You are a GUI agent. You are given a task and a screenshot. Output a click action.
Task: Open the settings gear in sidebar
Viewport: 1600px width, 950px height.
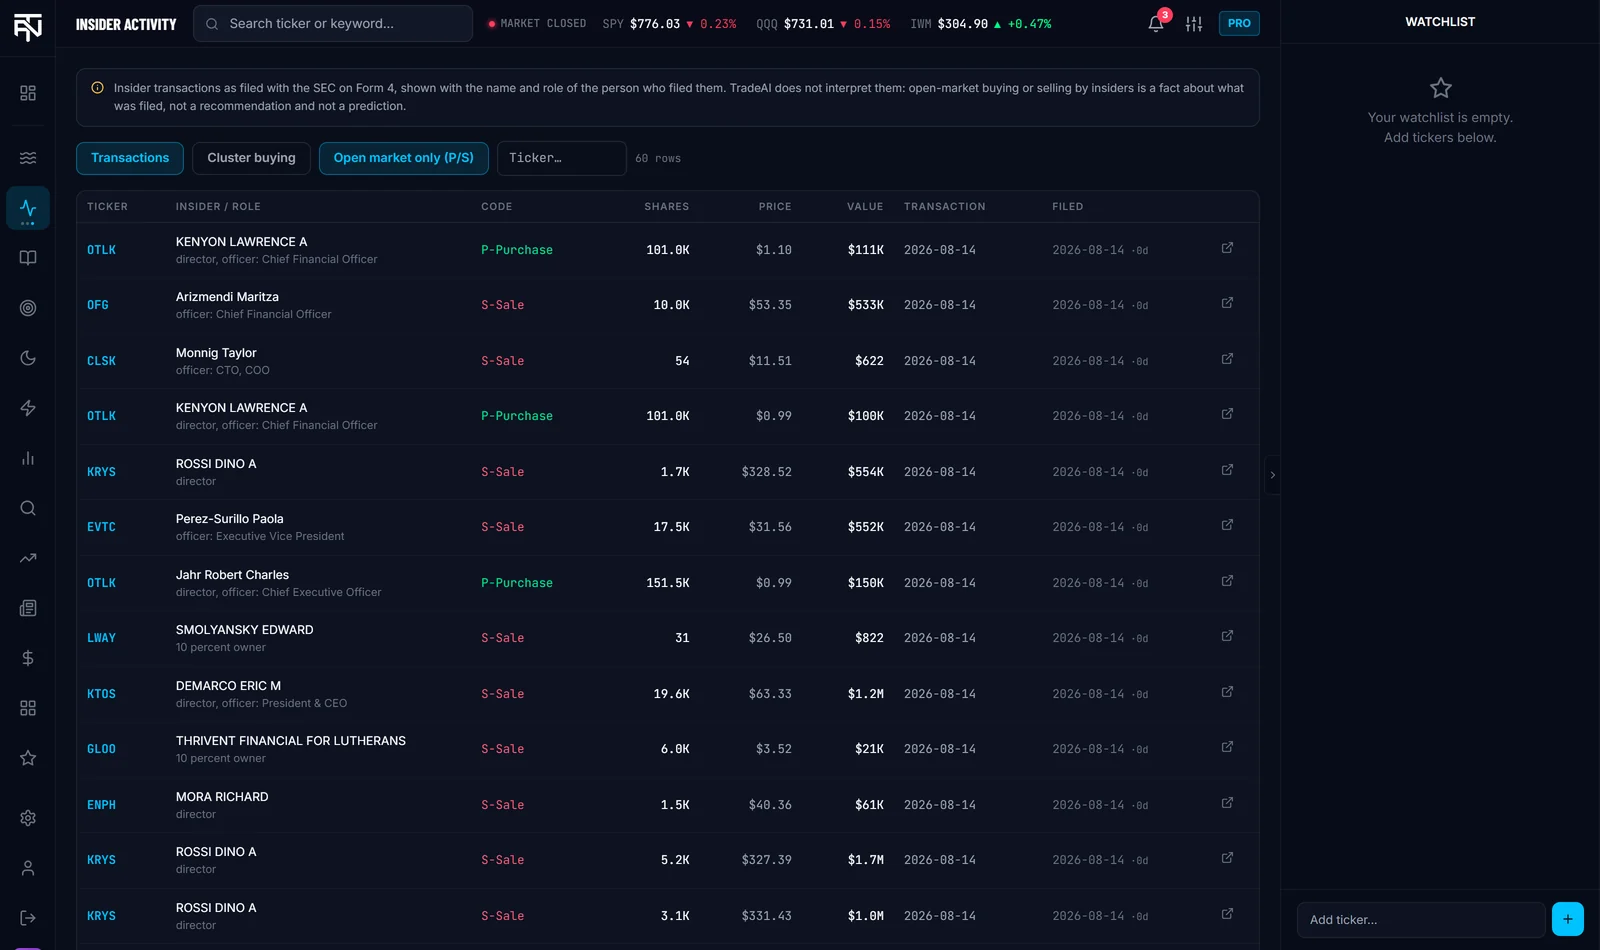28,818
